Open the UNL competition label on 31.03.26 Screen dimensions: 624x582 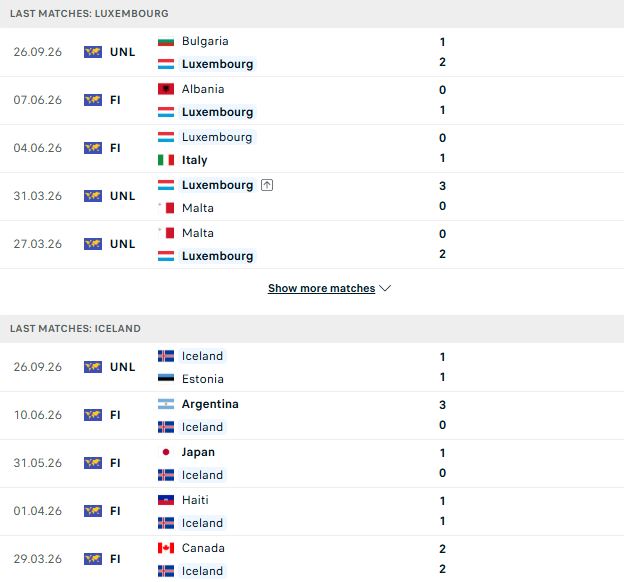point(123,196)
